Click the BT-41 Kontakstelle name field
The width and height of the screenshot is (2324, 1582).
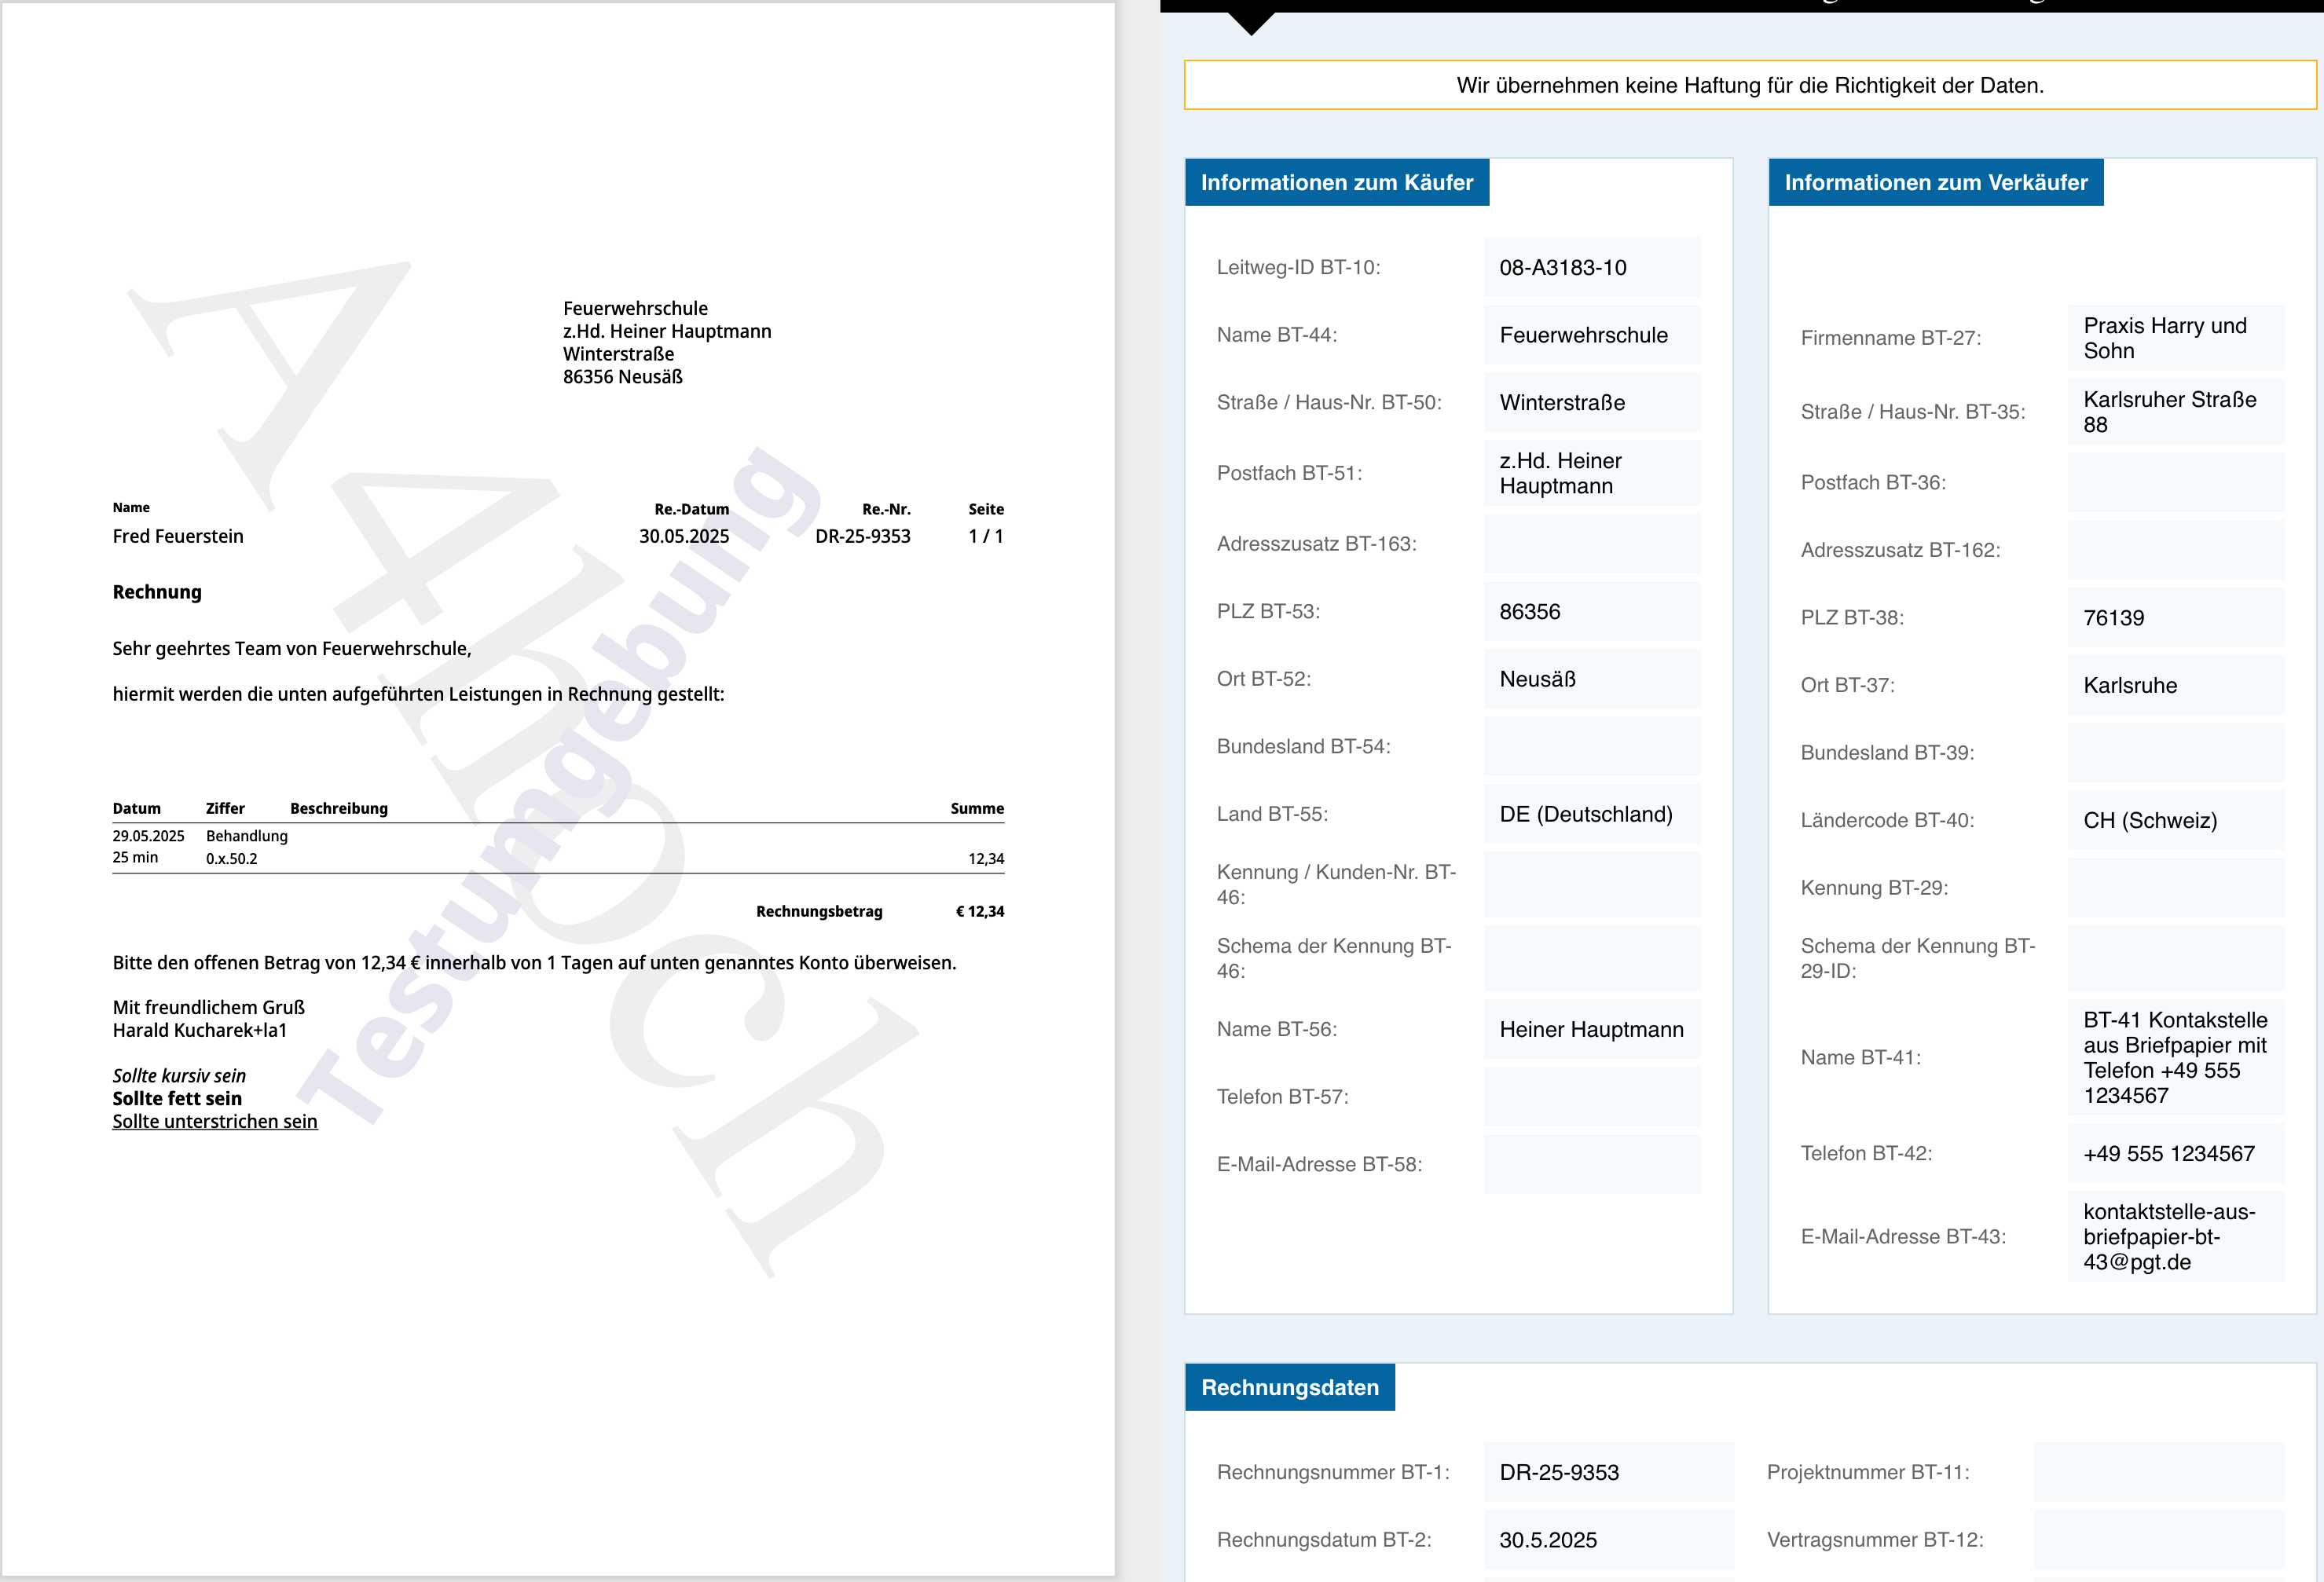click(2175, 1057)
